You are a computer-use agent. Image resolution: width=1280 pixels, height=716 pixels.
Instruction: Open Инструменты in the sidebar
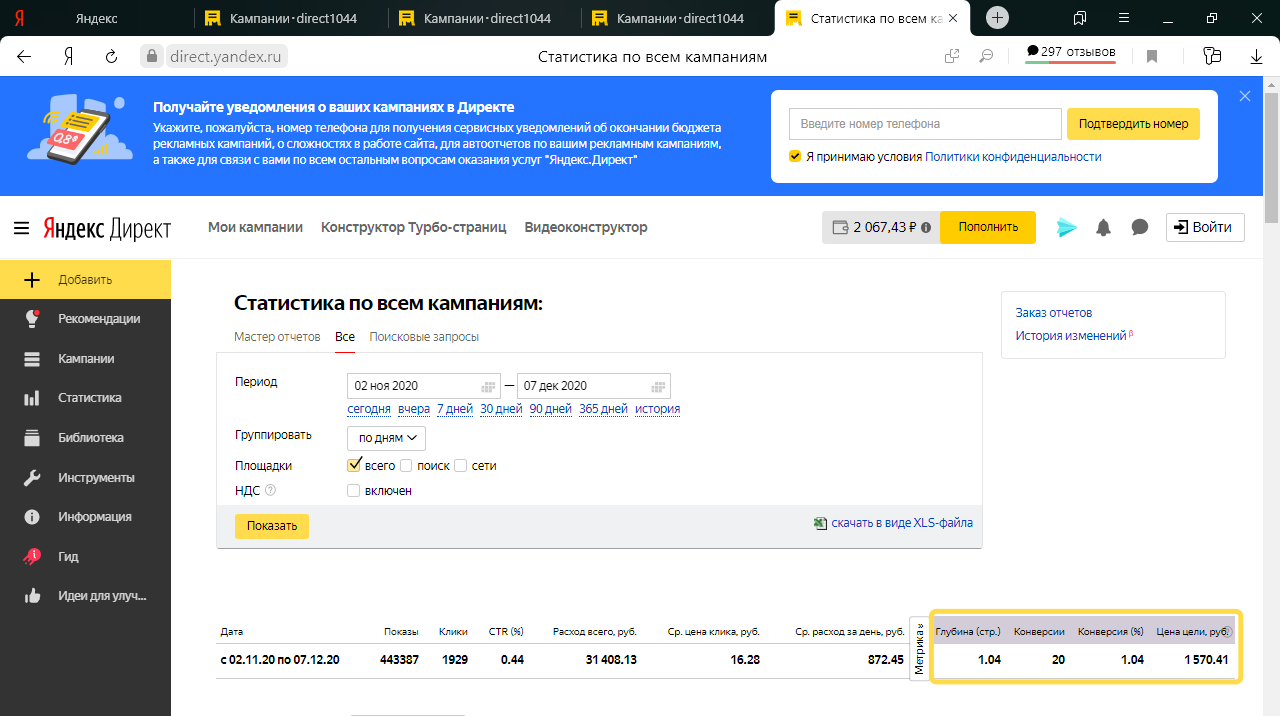tap(85, 477)
